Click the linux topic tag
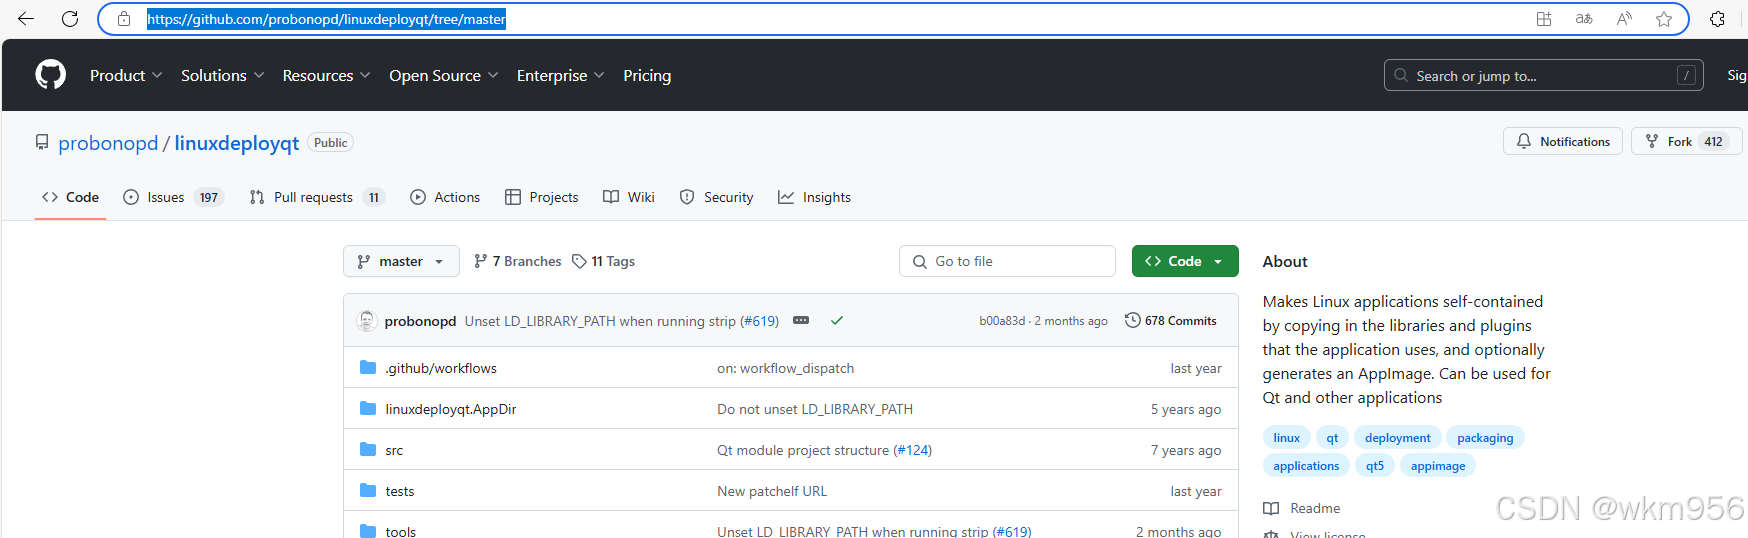The height and width of the screenshot is (538, 1748). 1287,437
